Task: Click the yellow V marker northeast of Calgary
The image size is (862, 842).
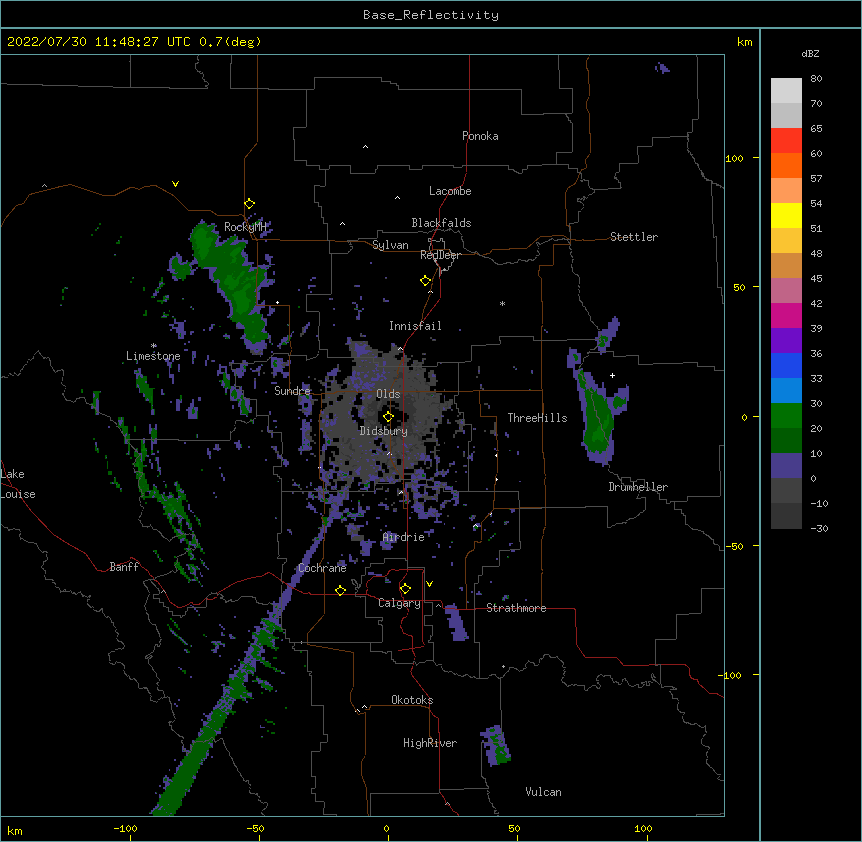Action: click(x=429, y=584)
